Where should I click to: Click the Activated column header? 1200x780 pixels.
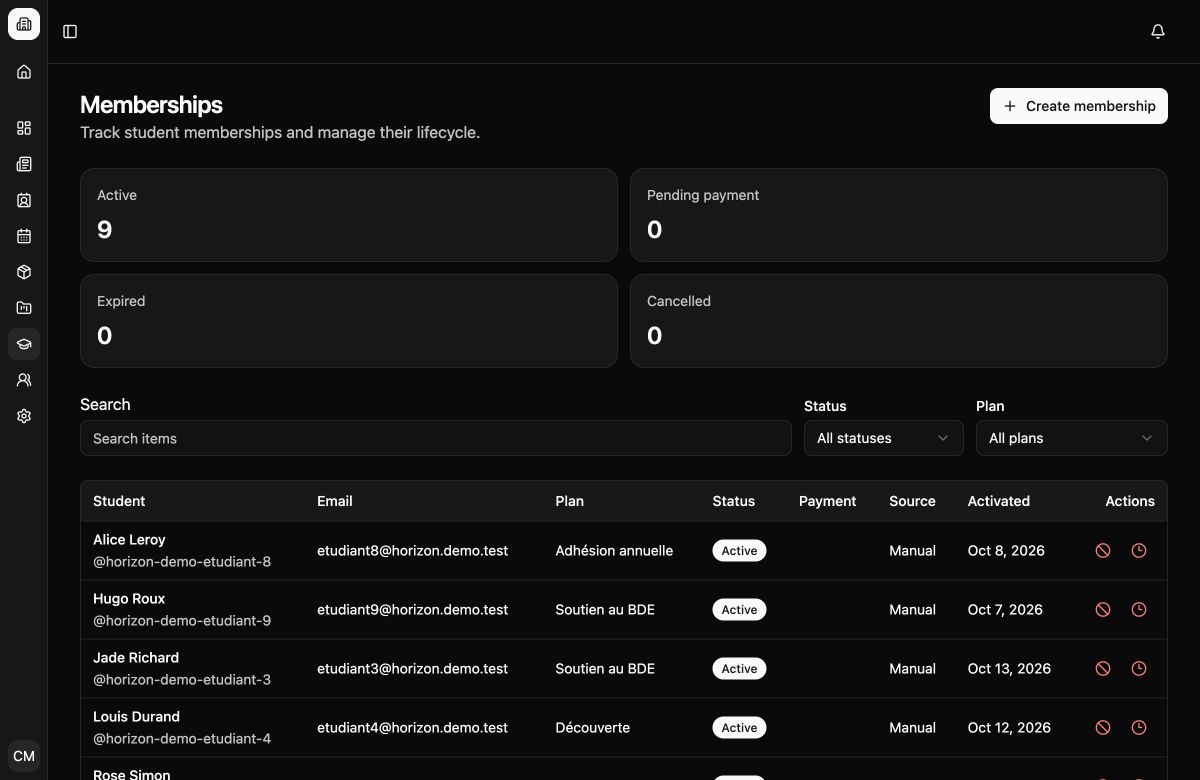(x=999, y=501)
